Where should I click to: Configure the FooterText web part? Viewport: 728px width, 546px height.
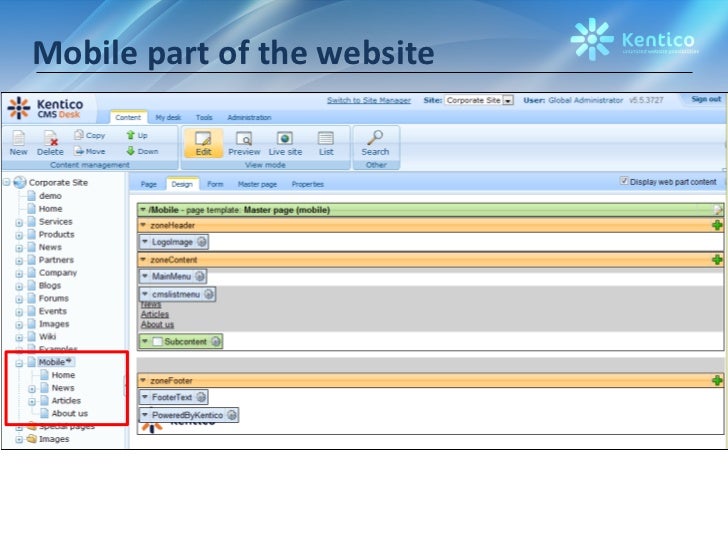coord(201,397)
